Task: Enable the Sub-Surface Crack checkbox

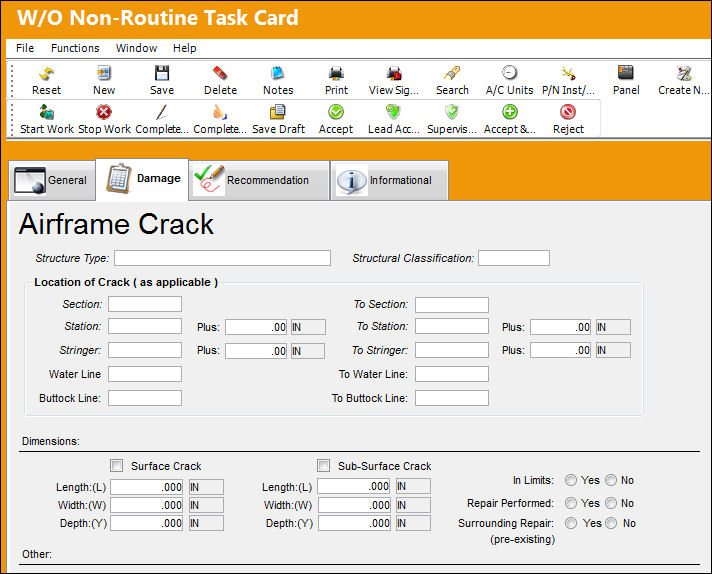Action: [x=324, y=465]
